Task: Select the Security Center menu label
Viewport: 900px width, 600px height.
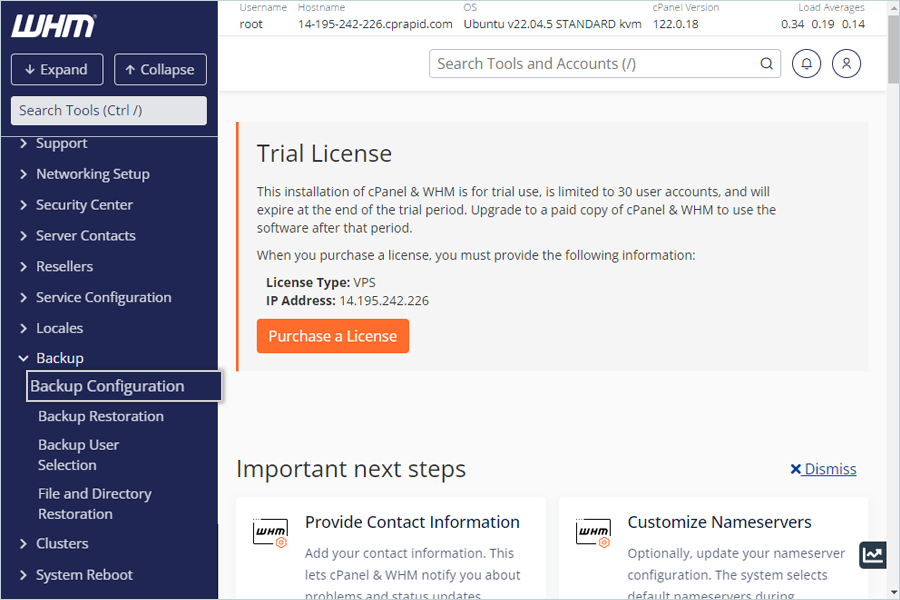Action: tap(84, 205)
